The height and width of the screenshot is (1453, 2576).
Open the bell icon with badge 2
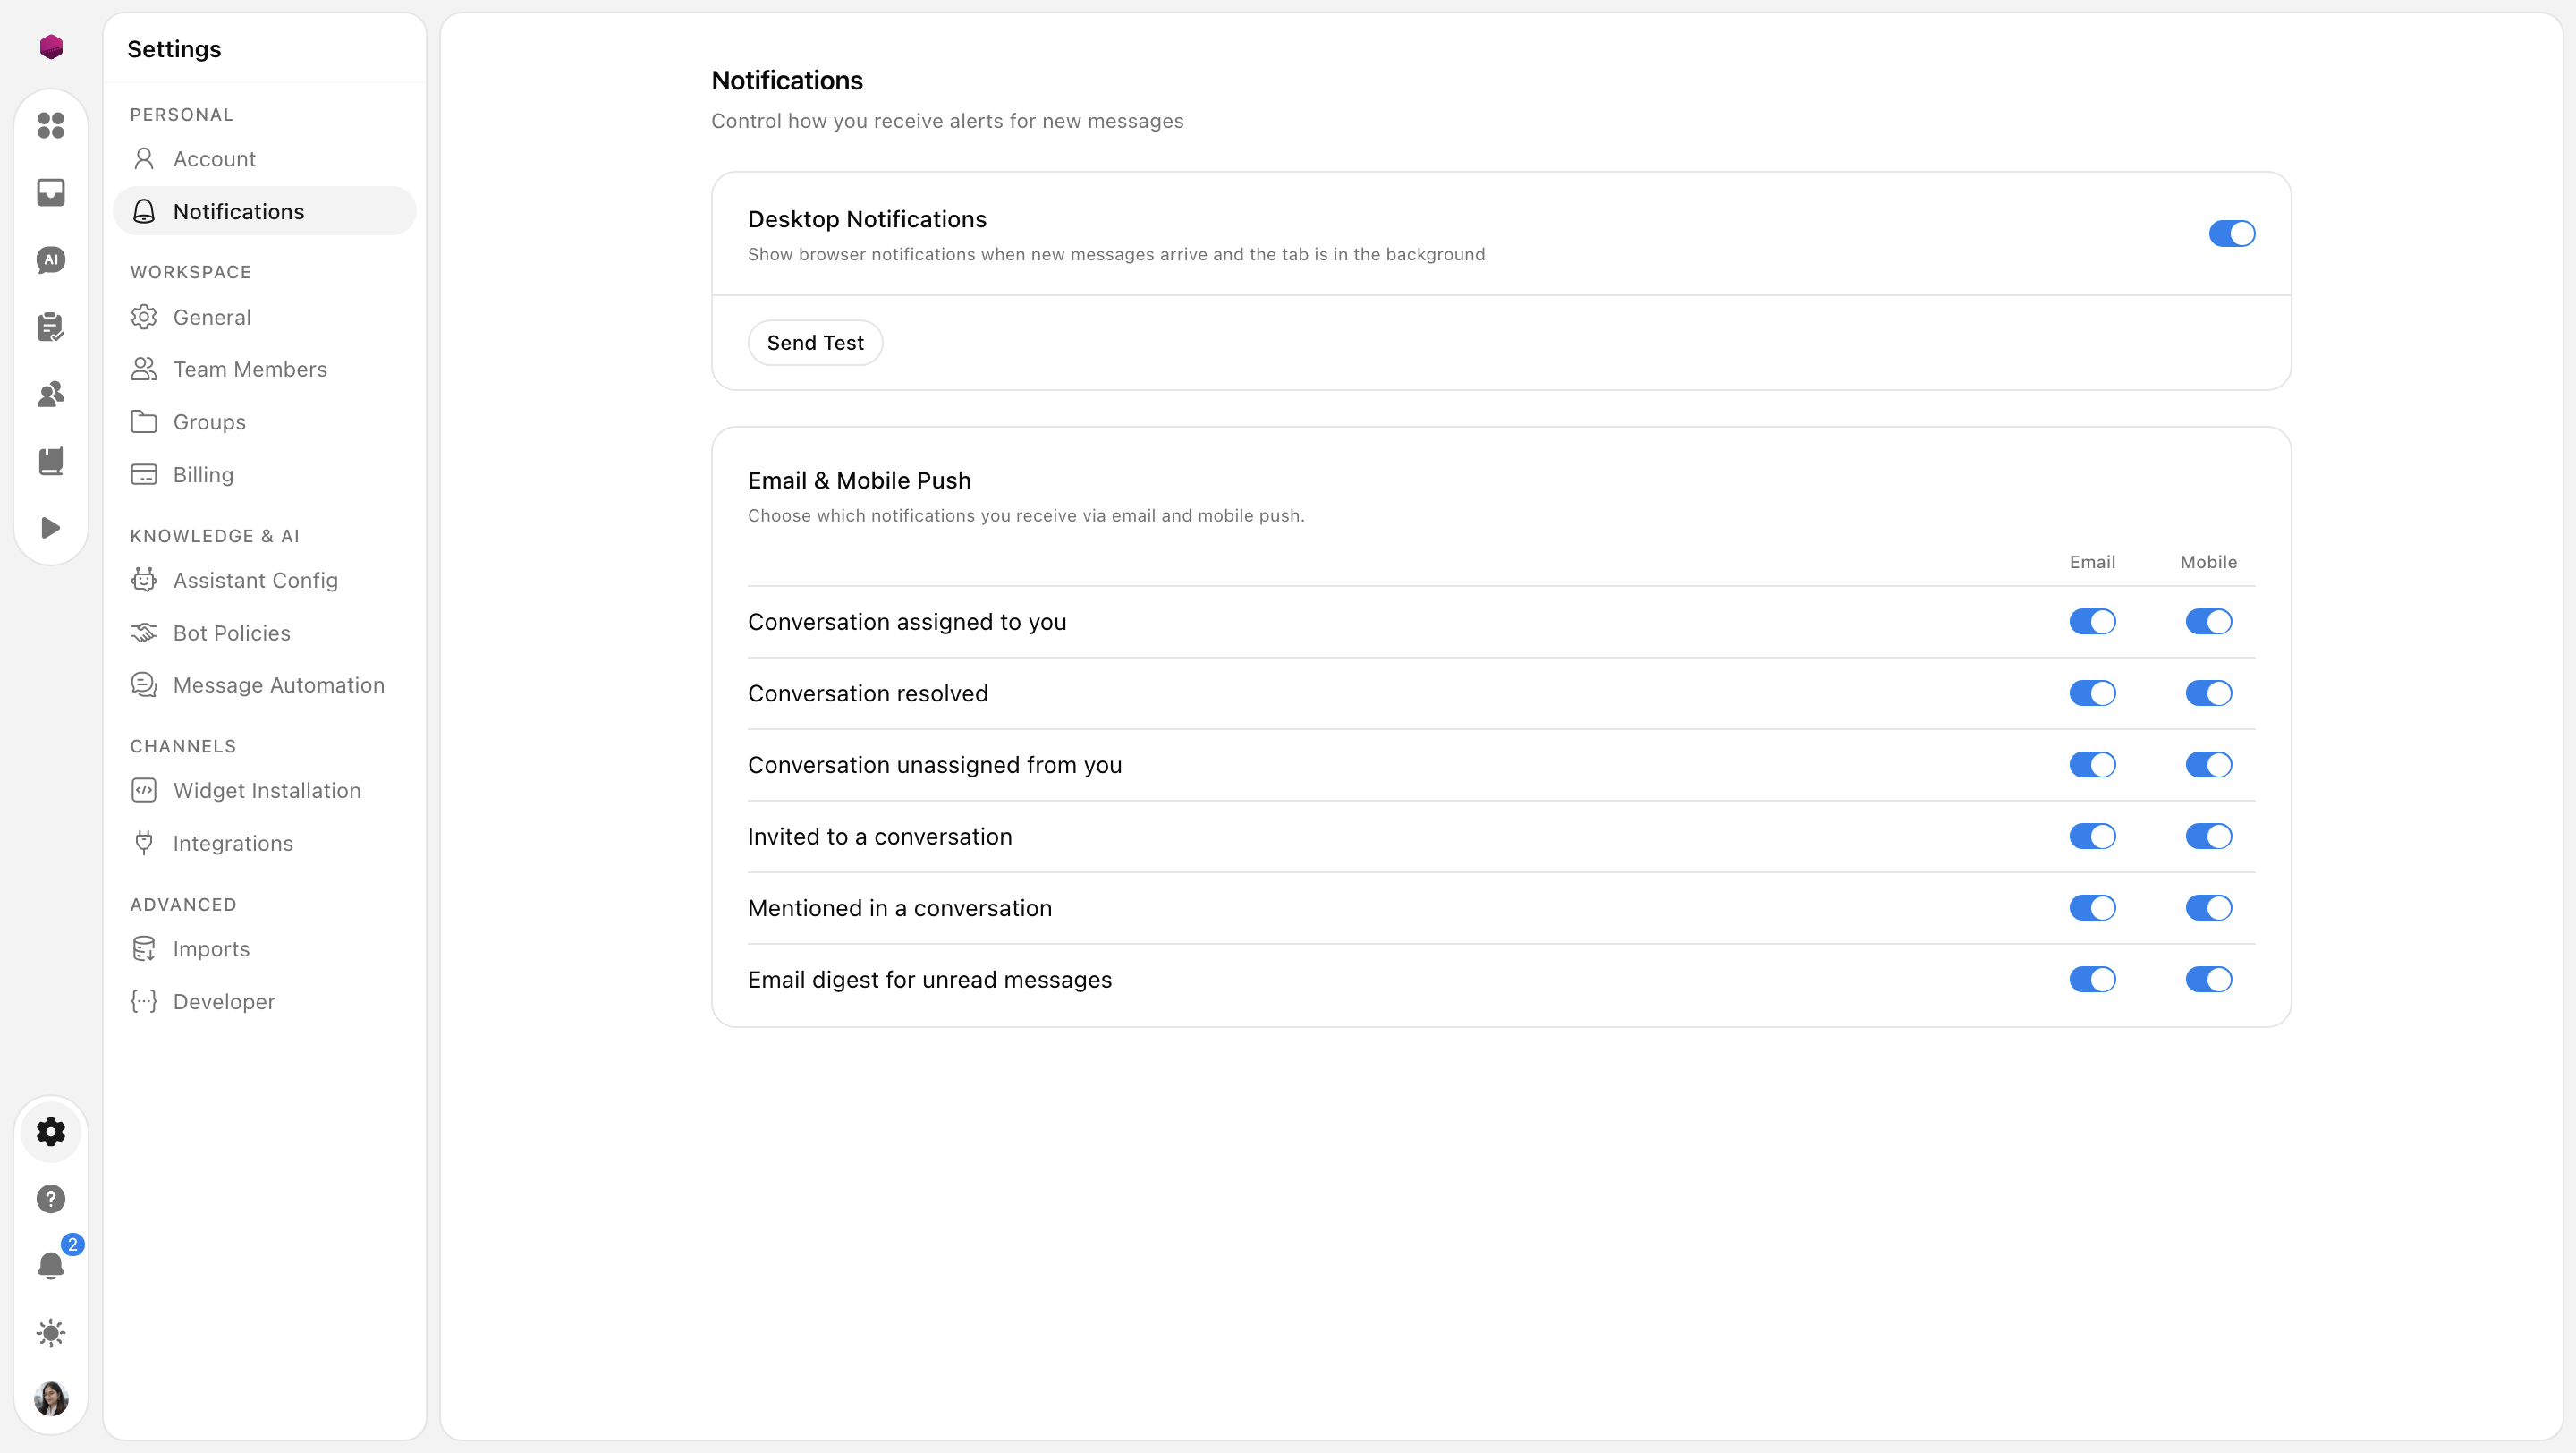coord(51,1266)
